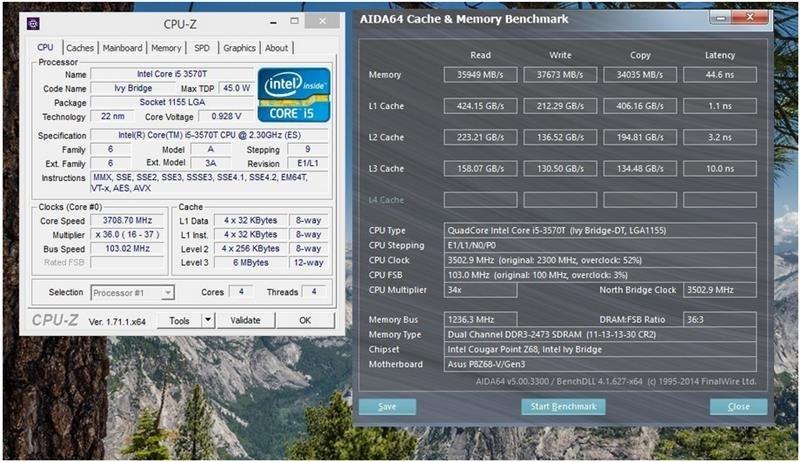Click the Memory Latency value 44.6 ns
This screenshot has height=462, width=800.
pyautogui.click(x=720, y=74)
